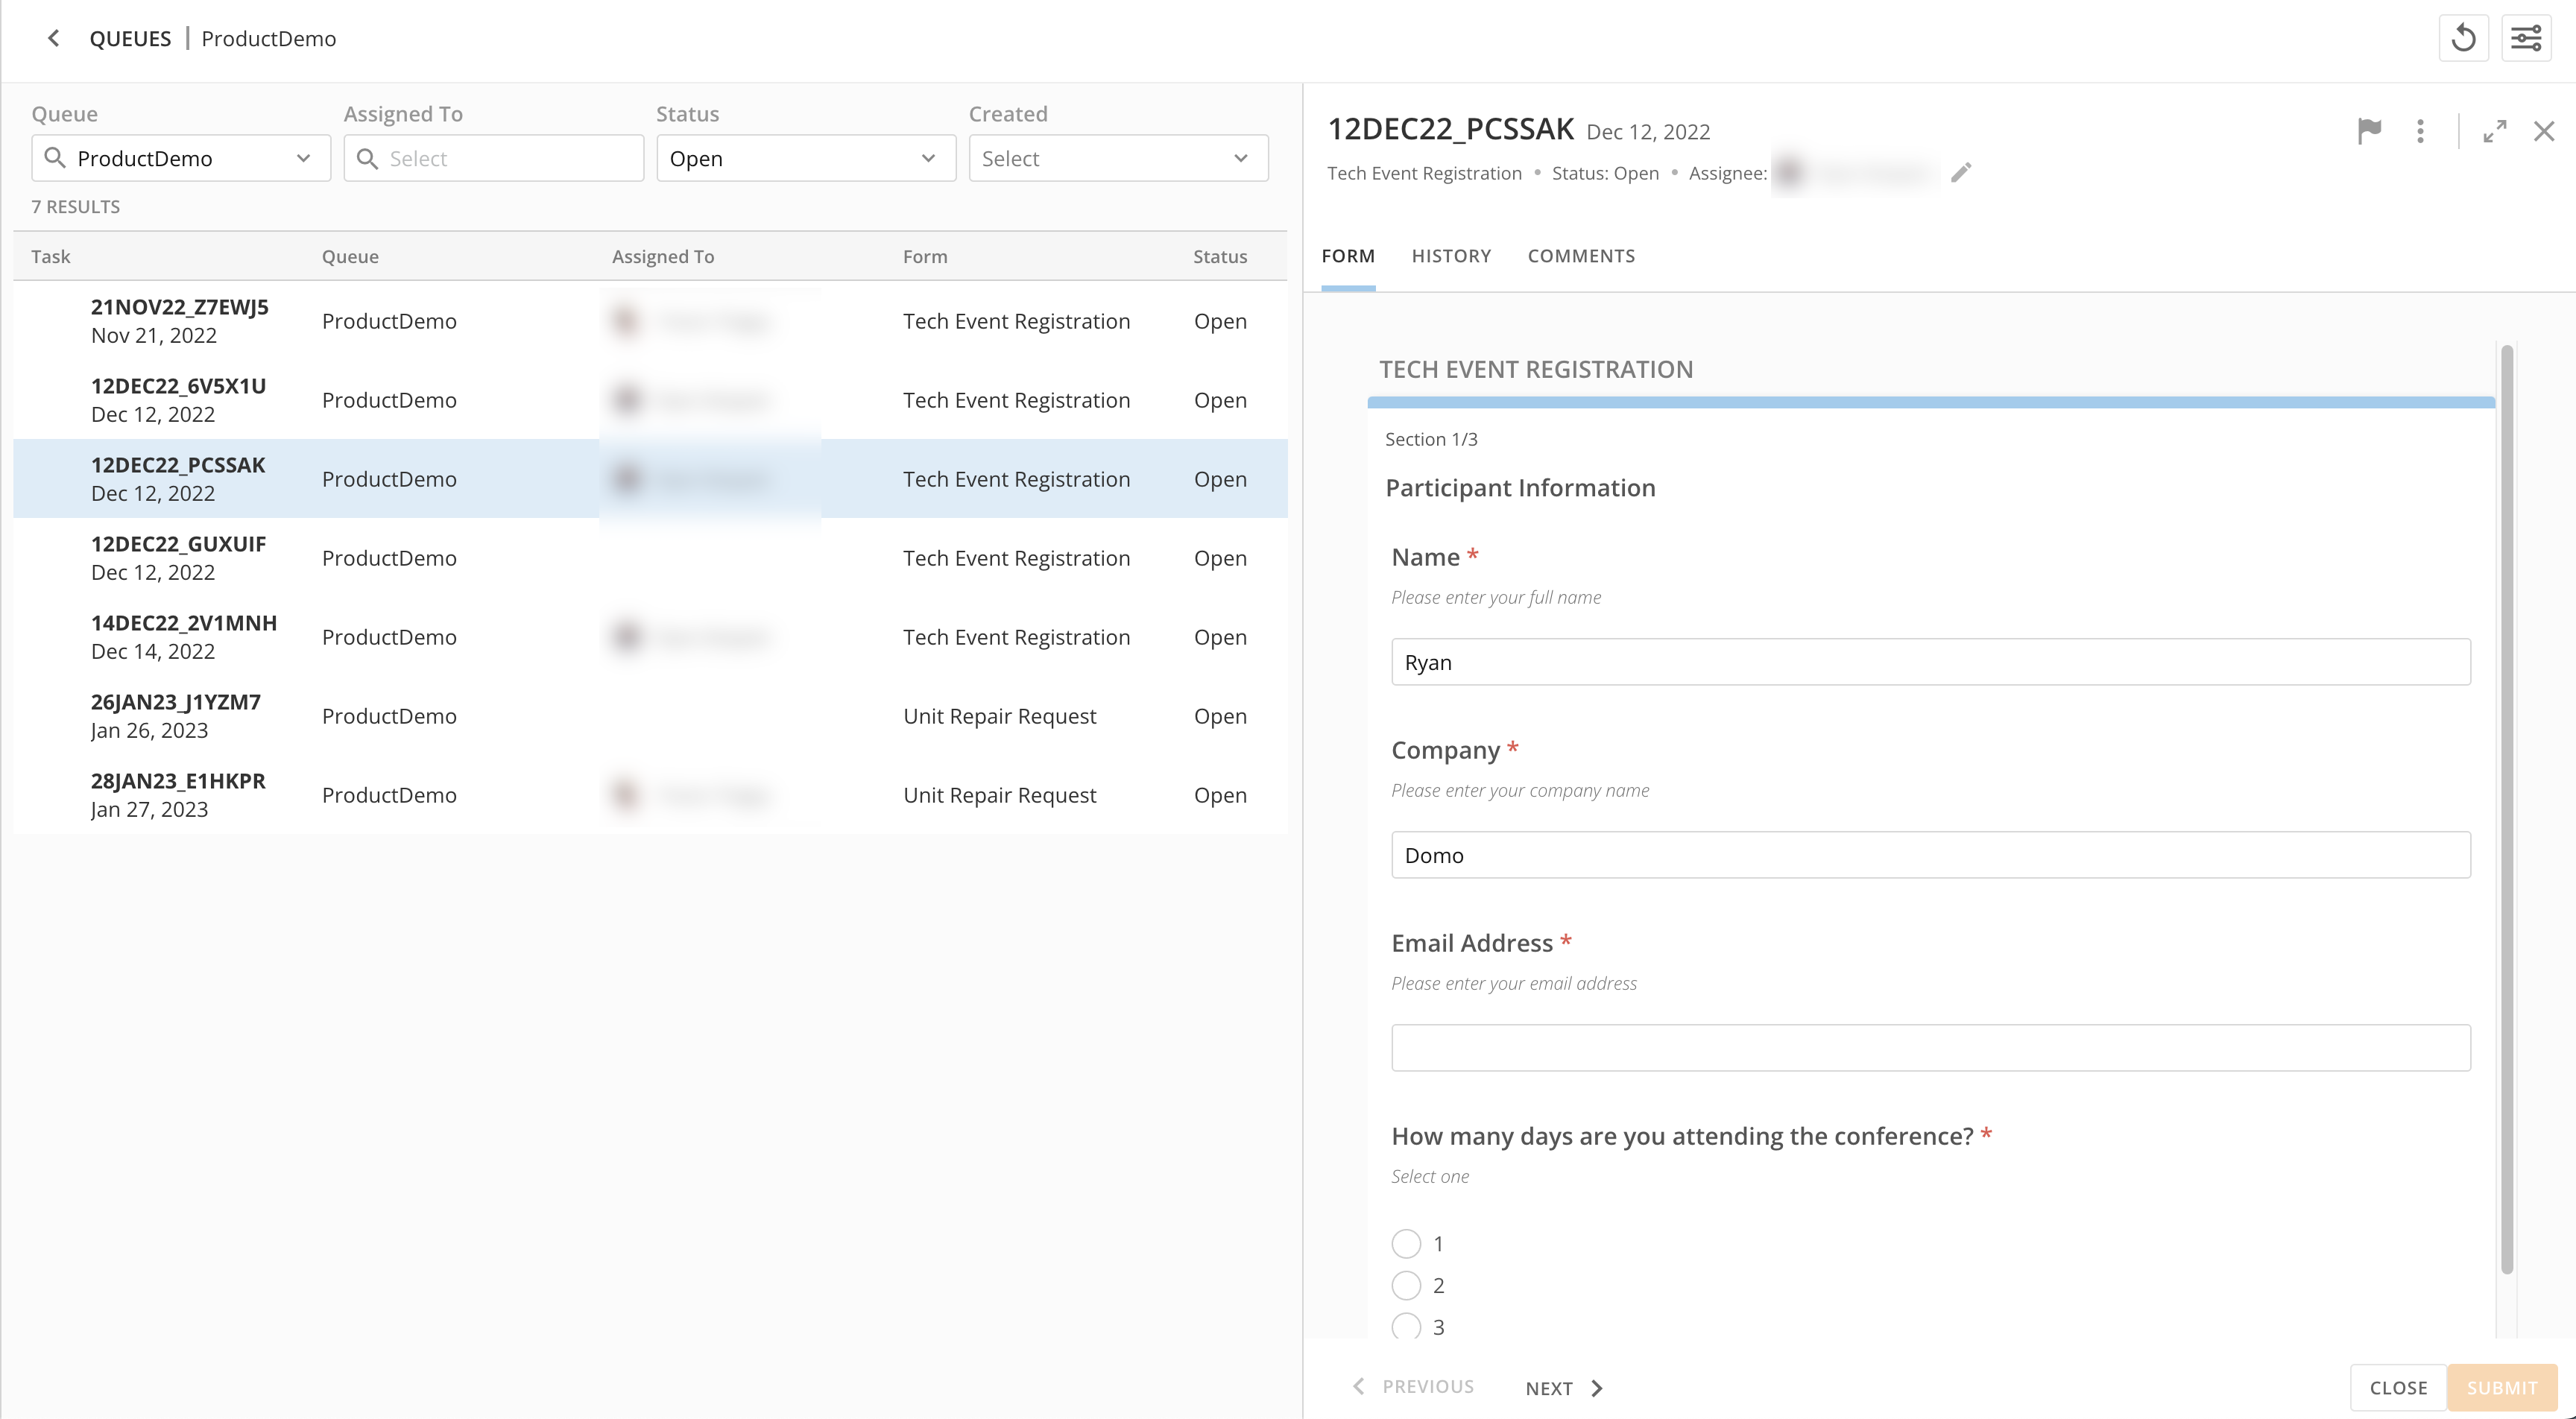This screenshot has width=2576, height=1419.
Task: Click the Email Address input field
Action: (1930, 1048)
